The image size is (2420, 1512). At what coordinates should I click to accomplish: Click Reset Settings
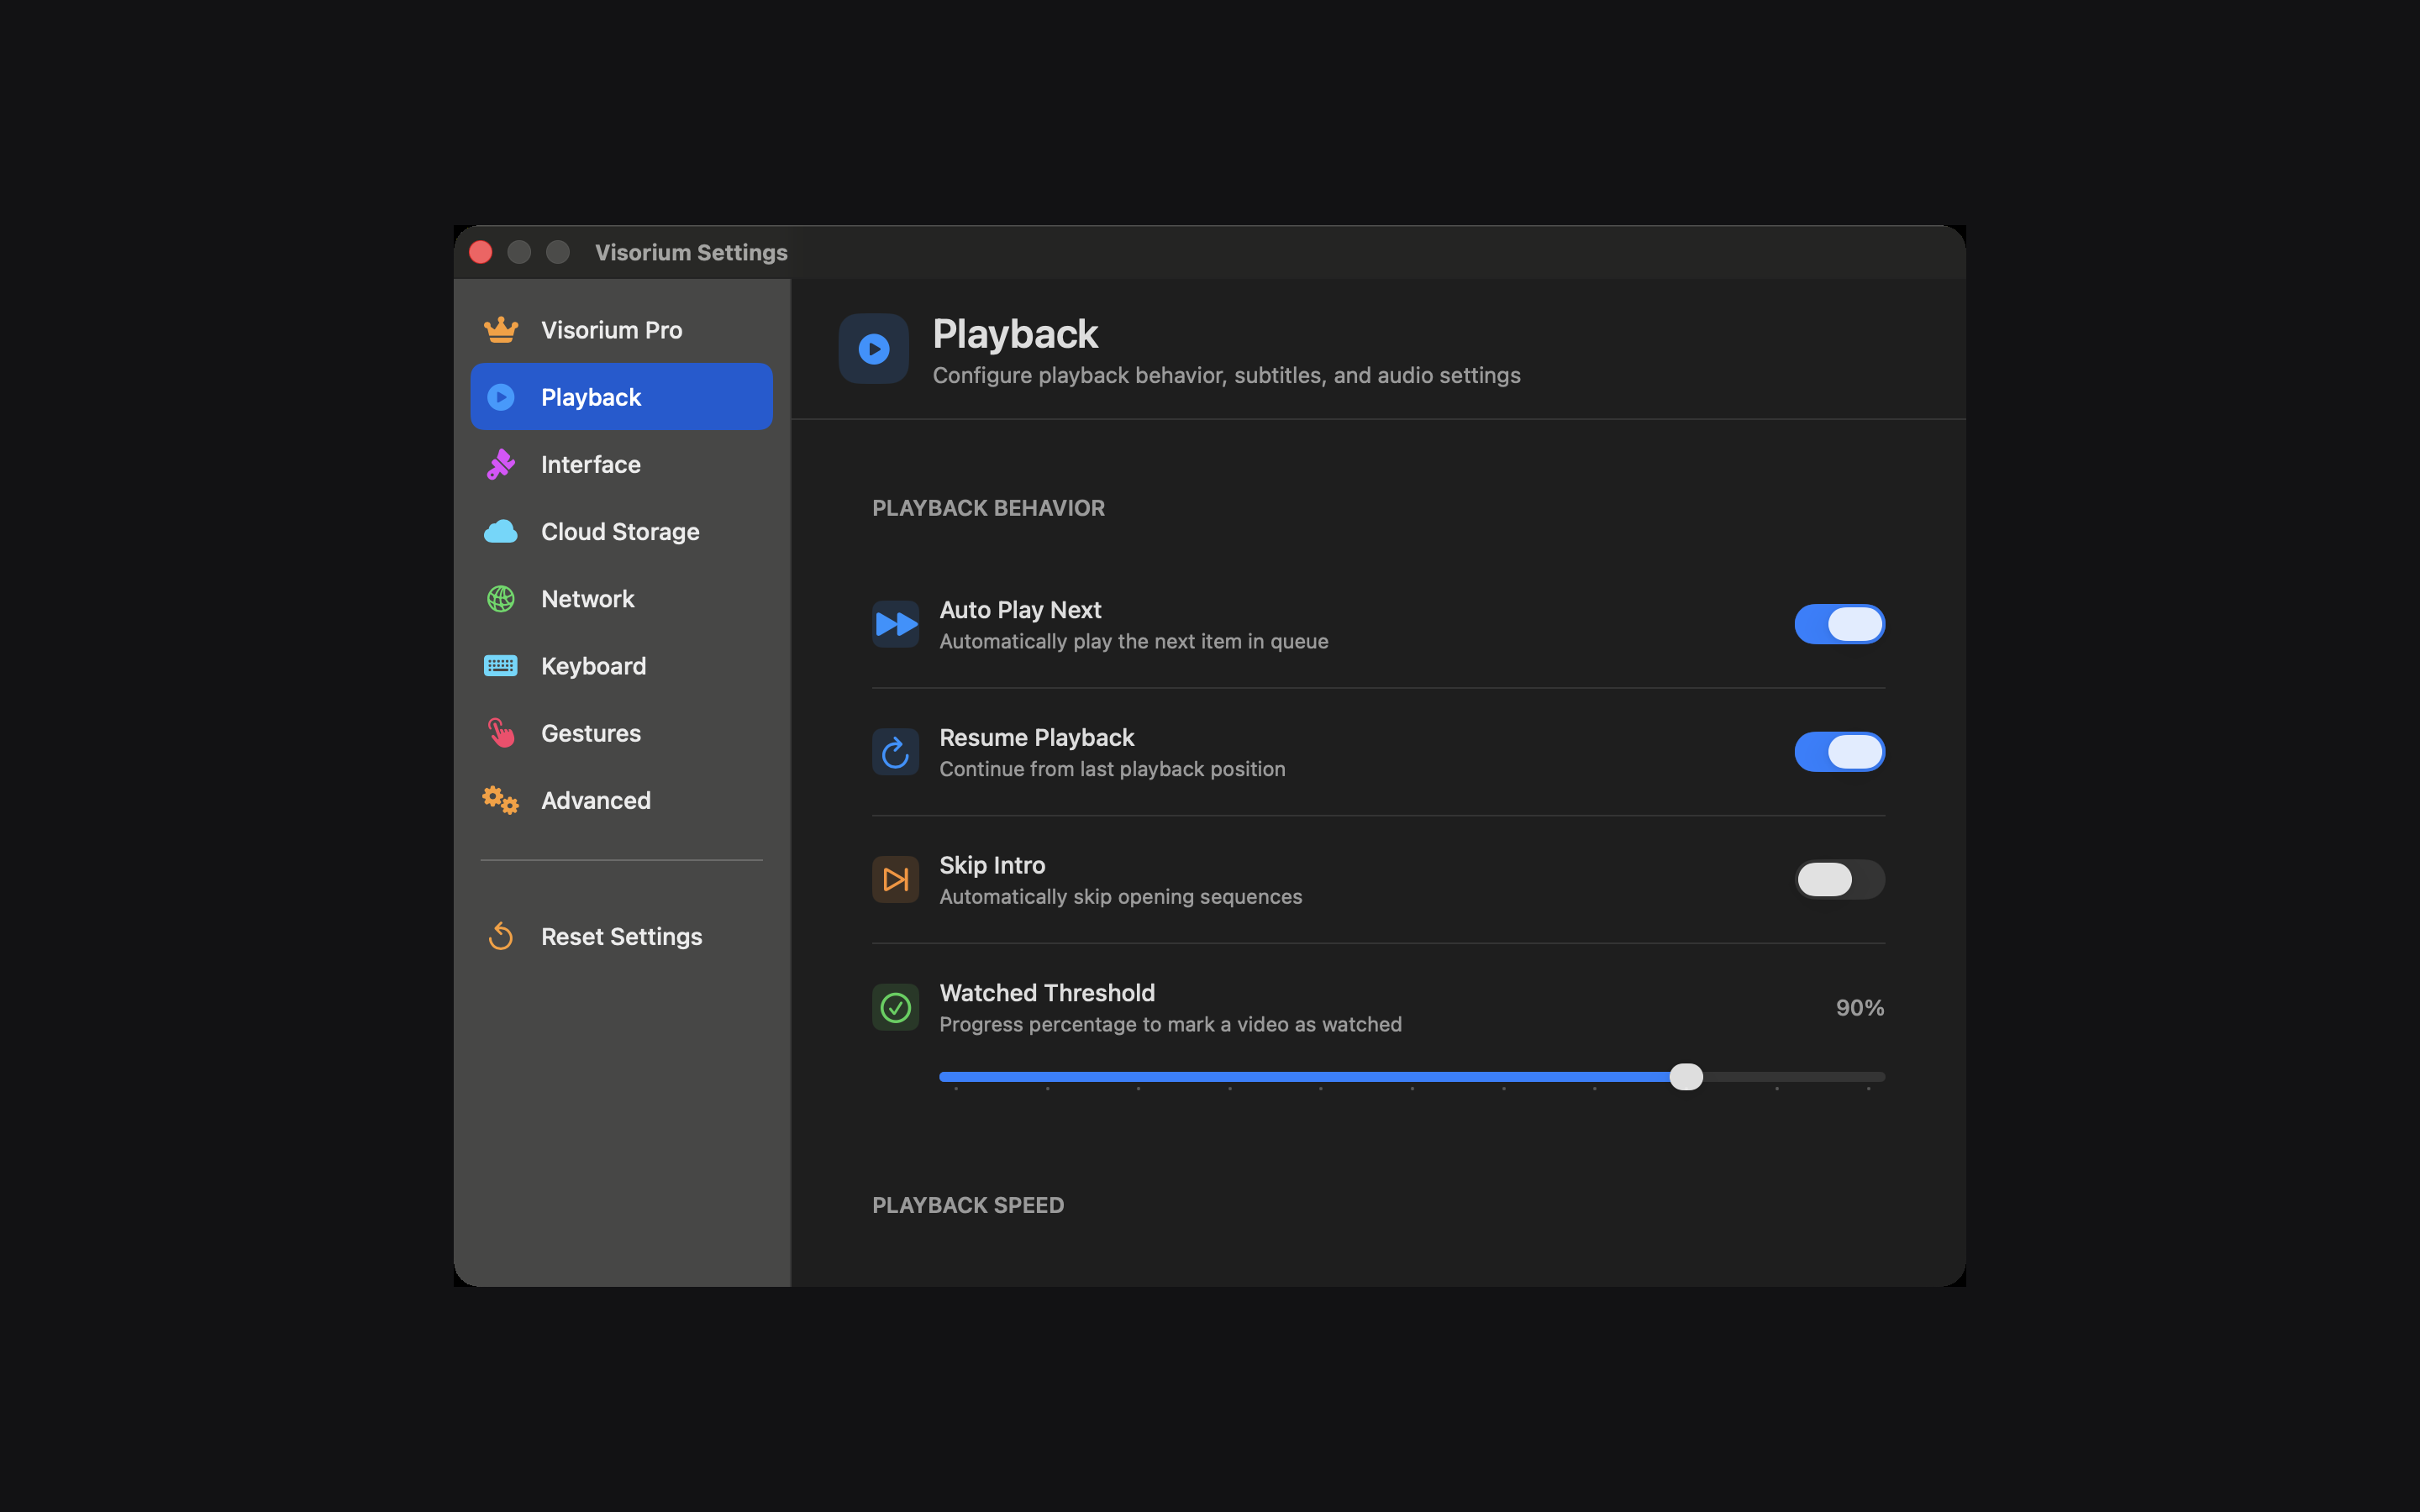coord(622,937)
